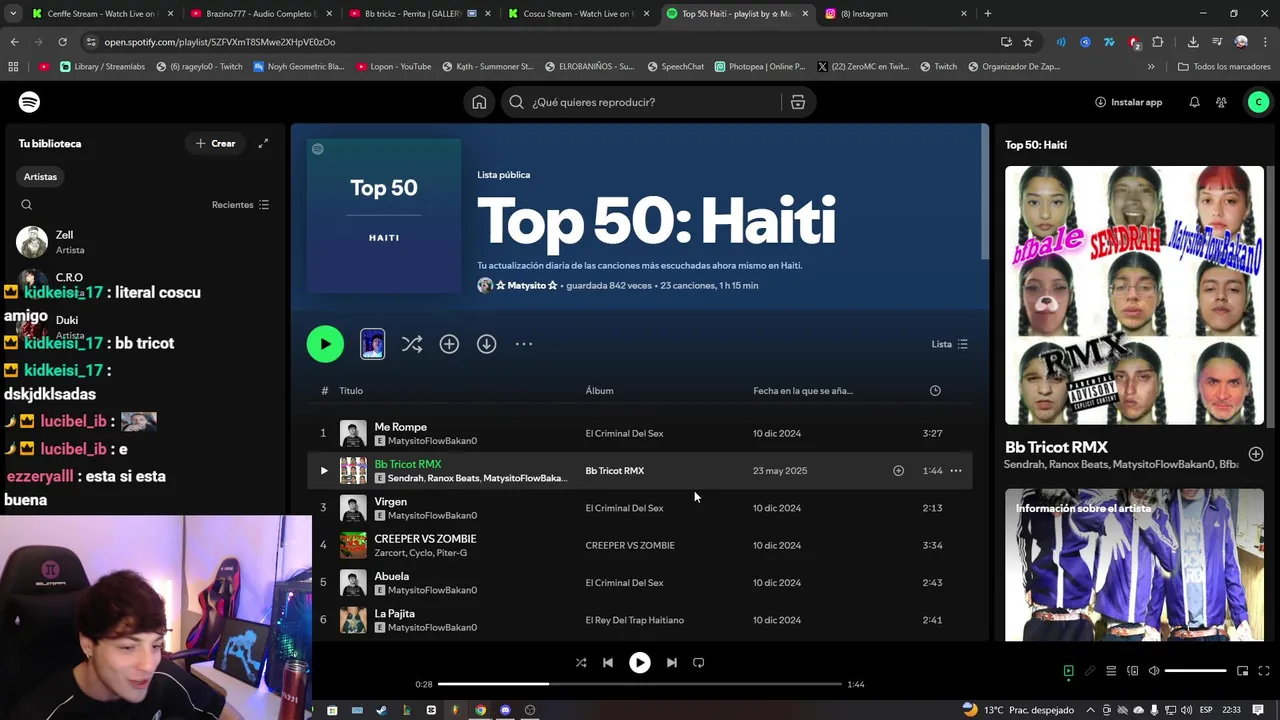This screenshot has width=1280, height=720.
Task: Open the lyrics microphone icon
Action: point(1090,671)
